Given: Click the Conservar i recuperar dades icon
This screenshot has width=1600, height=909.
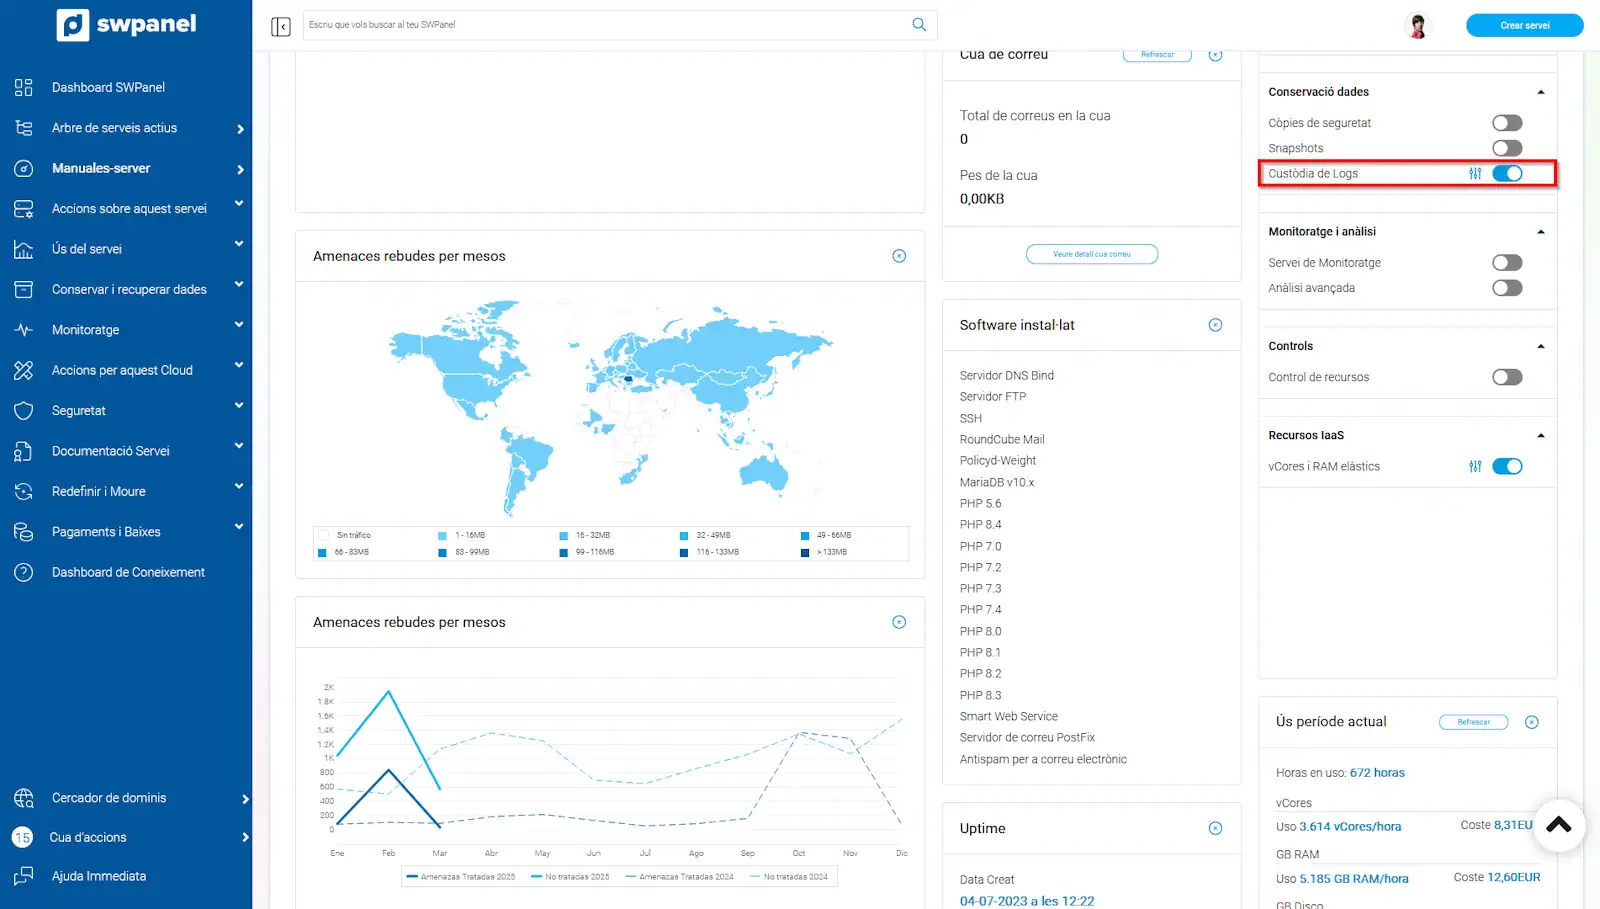Looking at the screenshot, I should [x=24, y=289].
